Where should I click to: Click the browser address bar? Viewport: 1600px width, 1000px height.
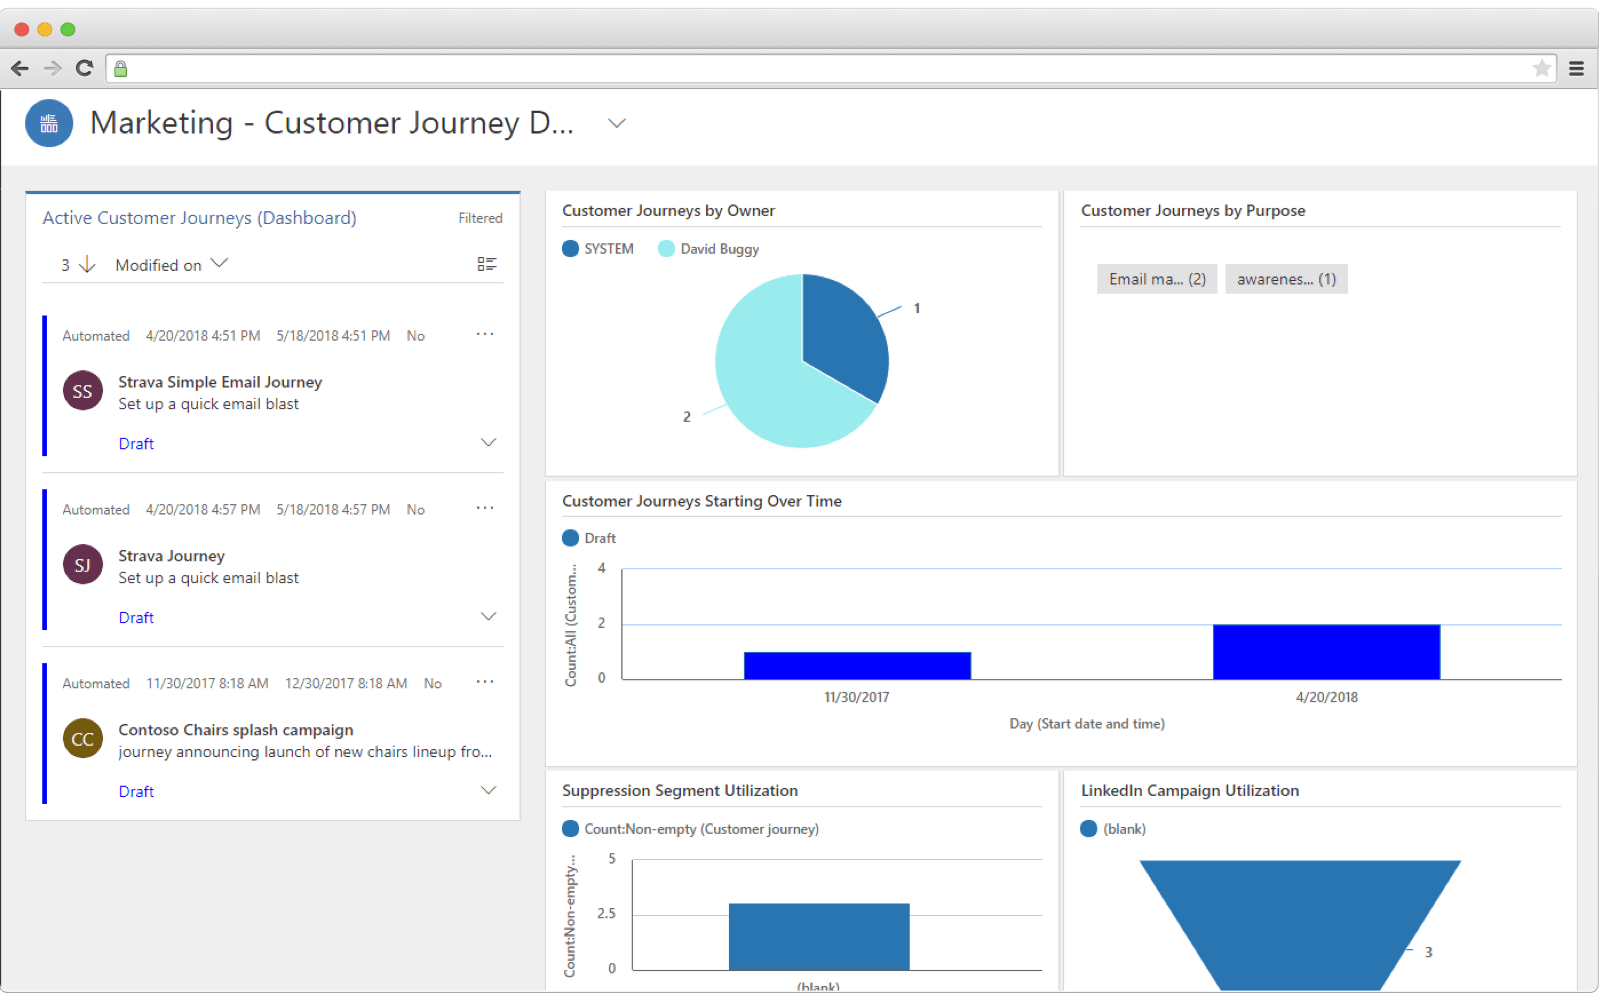[830, 68]
